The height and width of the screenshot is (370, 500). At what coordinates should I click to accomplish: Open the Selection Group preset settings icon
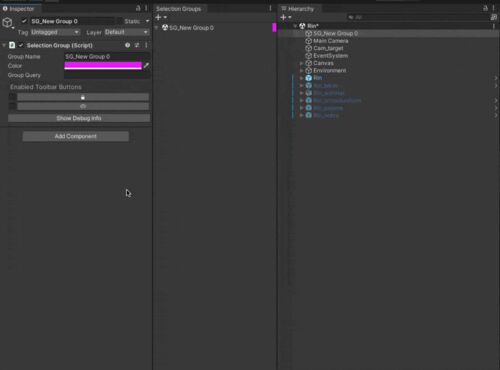(137, 45)
